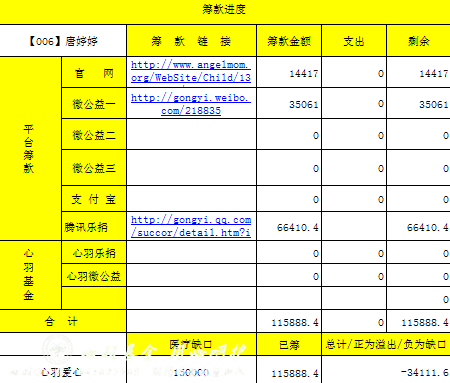This screenshot has width=450, height=383.
Task: Select the deficit cell showing -34111.6
Action: (x=386, y=370)
